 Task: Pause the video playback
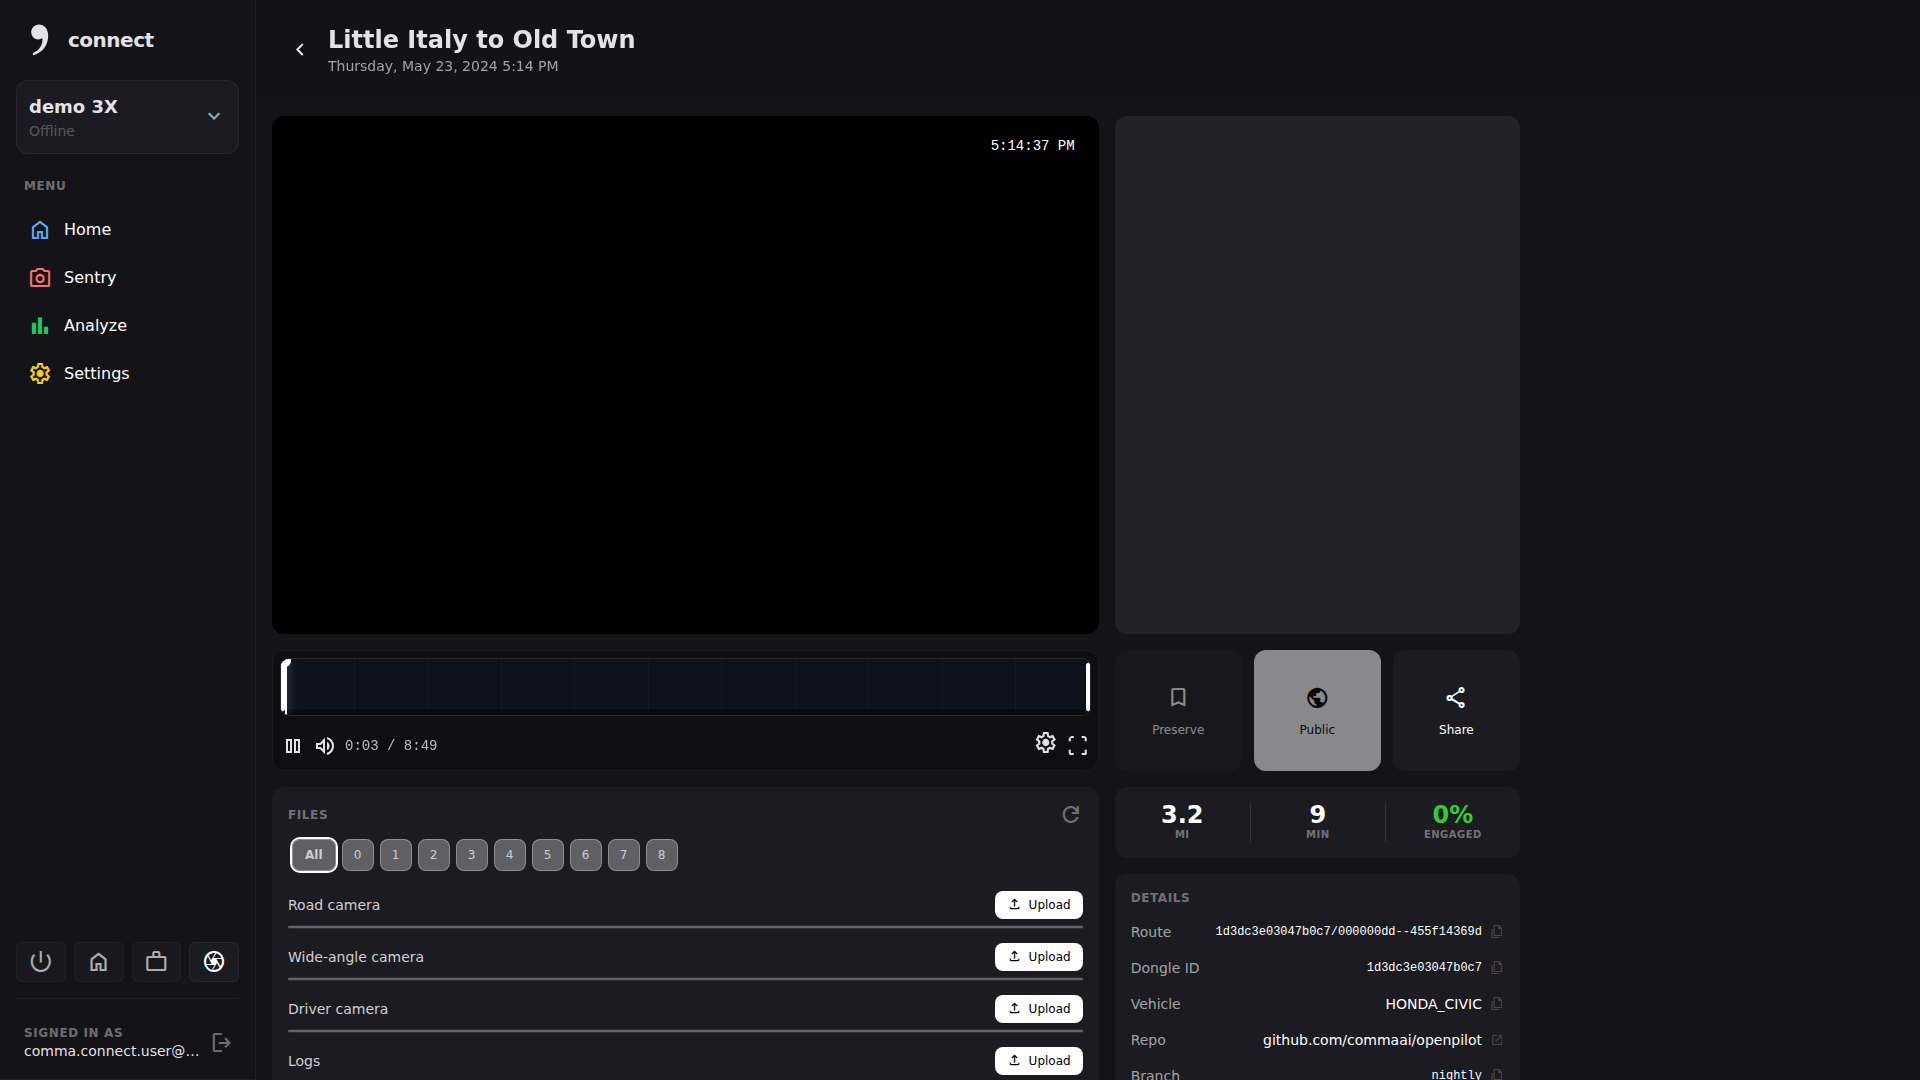point(293,746)
